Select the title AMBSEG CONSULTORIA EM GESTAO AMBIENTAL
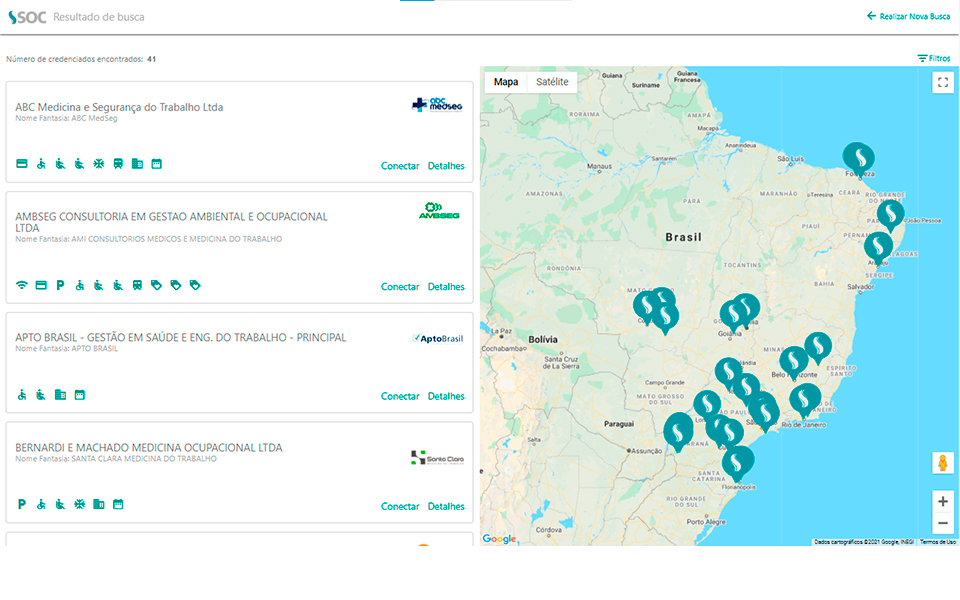Screen dimensions: 960x600 [171, 222]
